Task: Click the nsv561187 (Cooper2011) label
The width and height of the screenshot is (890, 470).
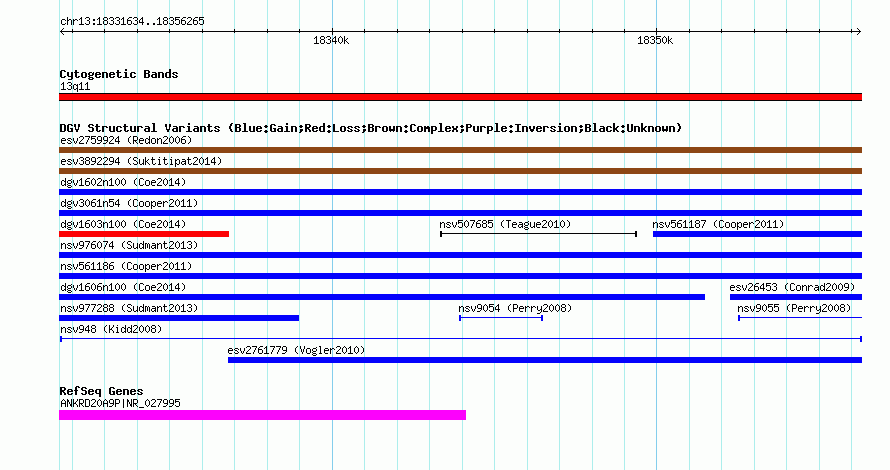Action: click(718, 224)
